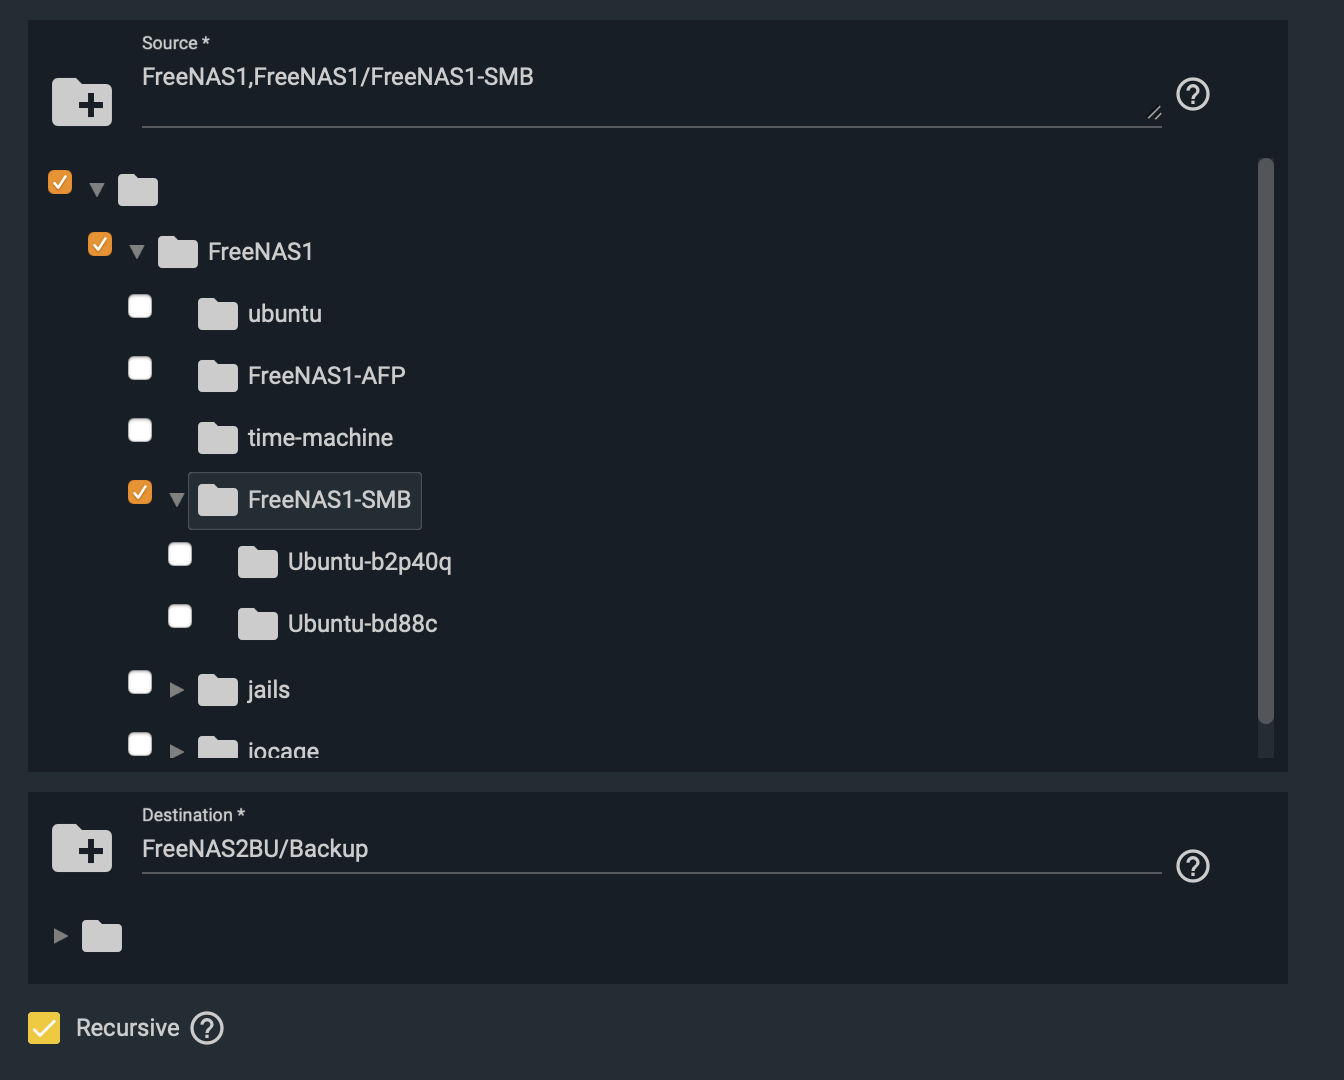Open the Source folder browser icon
Viewport: 1344px width, 1080px height.
click(82, 101)
